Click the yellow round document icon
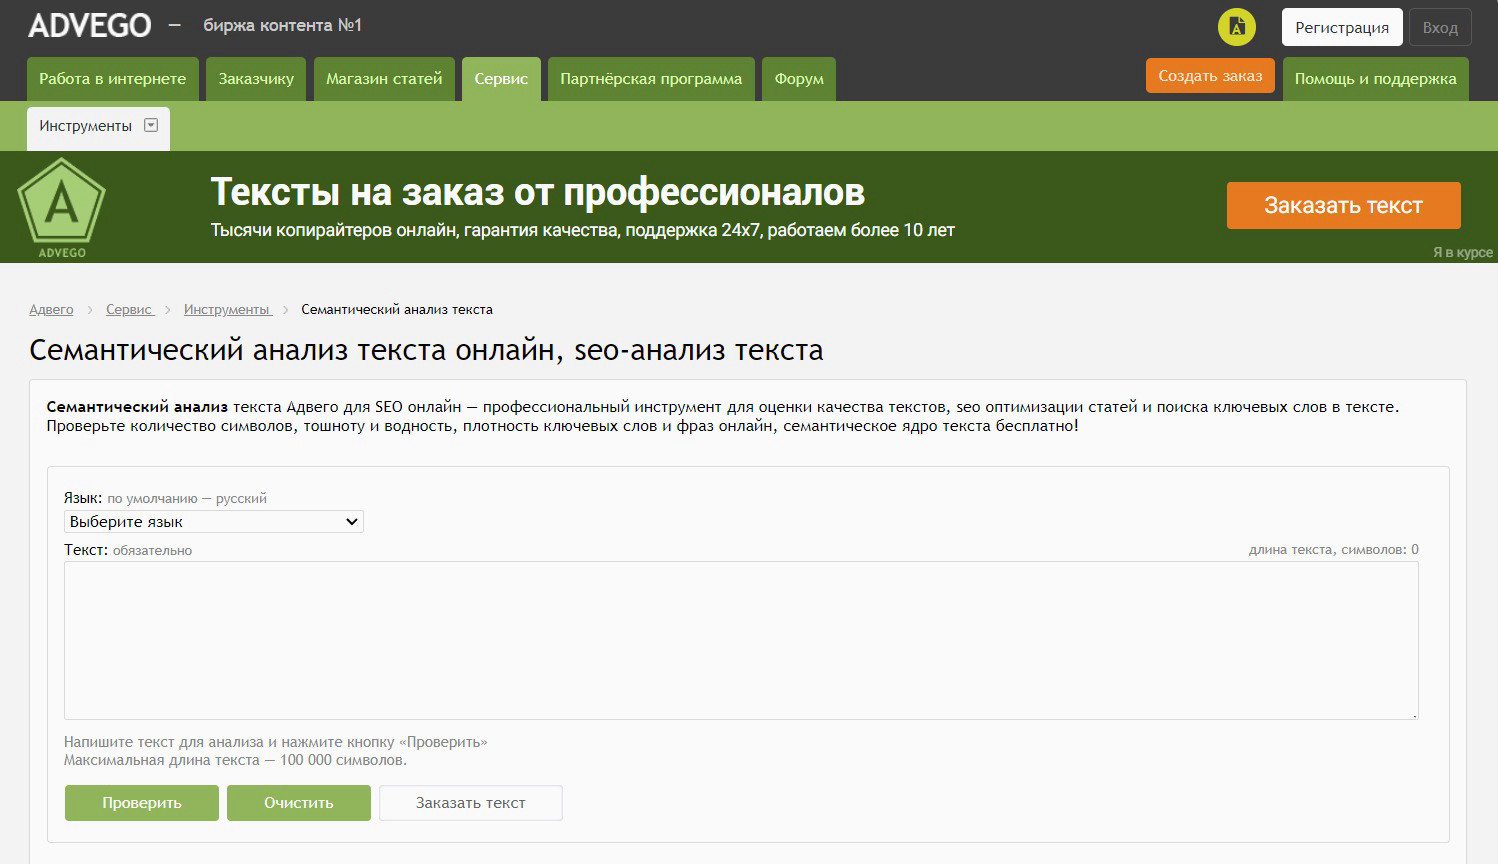1498x864 pixels. [x=1236, y=27]
